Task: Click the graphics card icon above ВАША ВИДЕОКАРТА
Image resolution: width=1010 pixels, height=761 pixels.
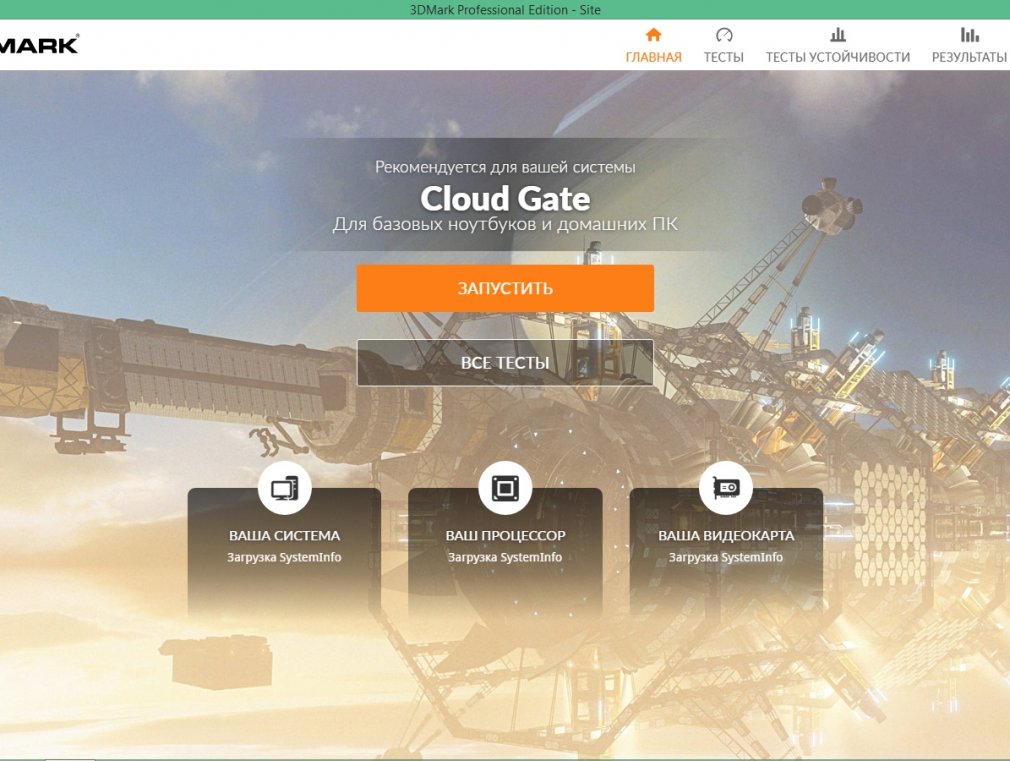Action: pyautogui.click(x=726, y=488)
